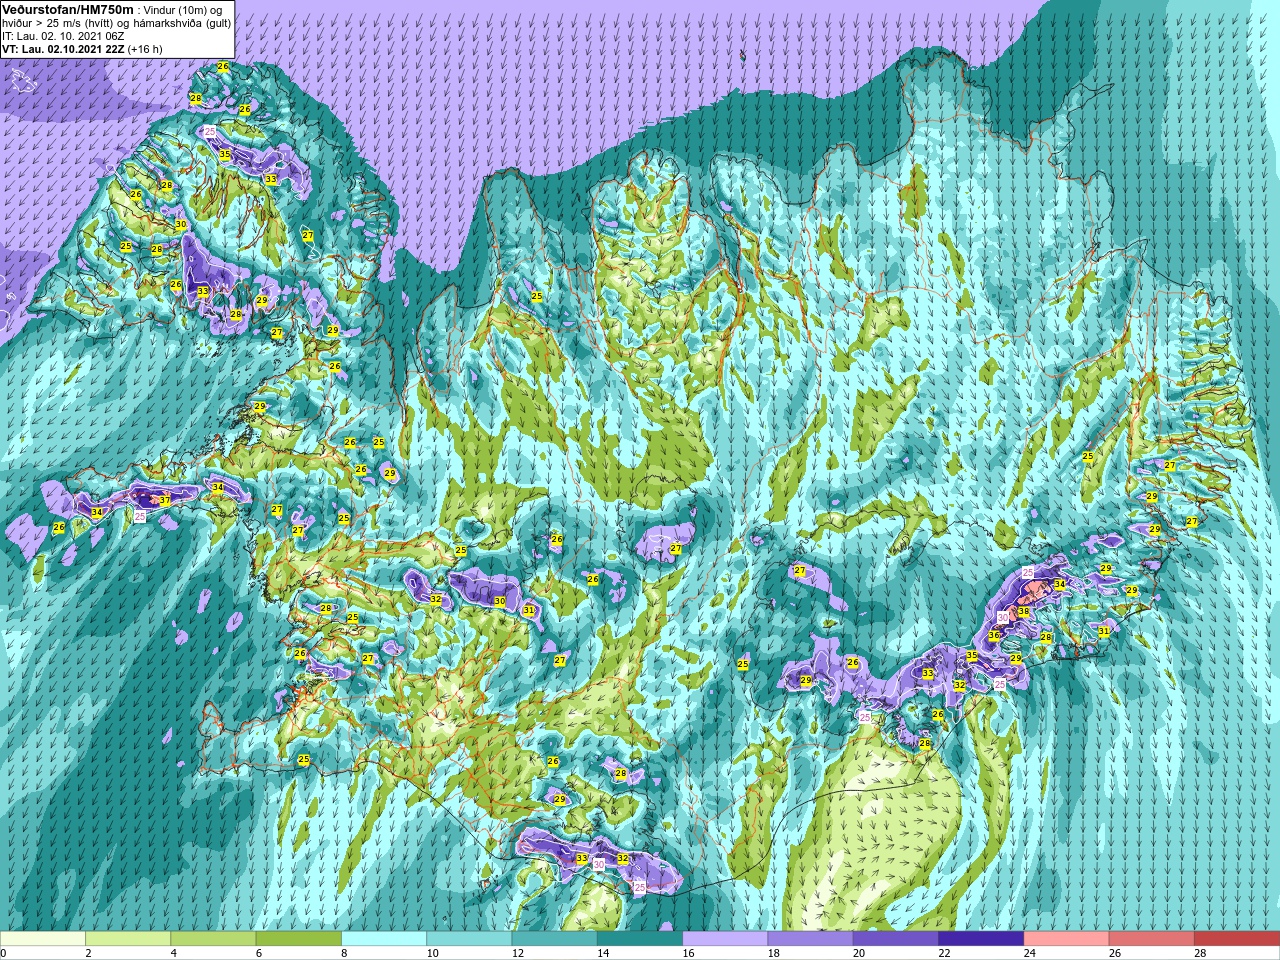1280x960 pixels.
Task: Click the 26–28 m/s salmon legend swatch
Action: [1152, 939]
